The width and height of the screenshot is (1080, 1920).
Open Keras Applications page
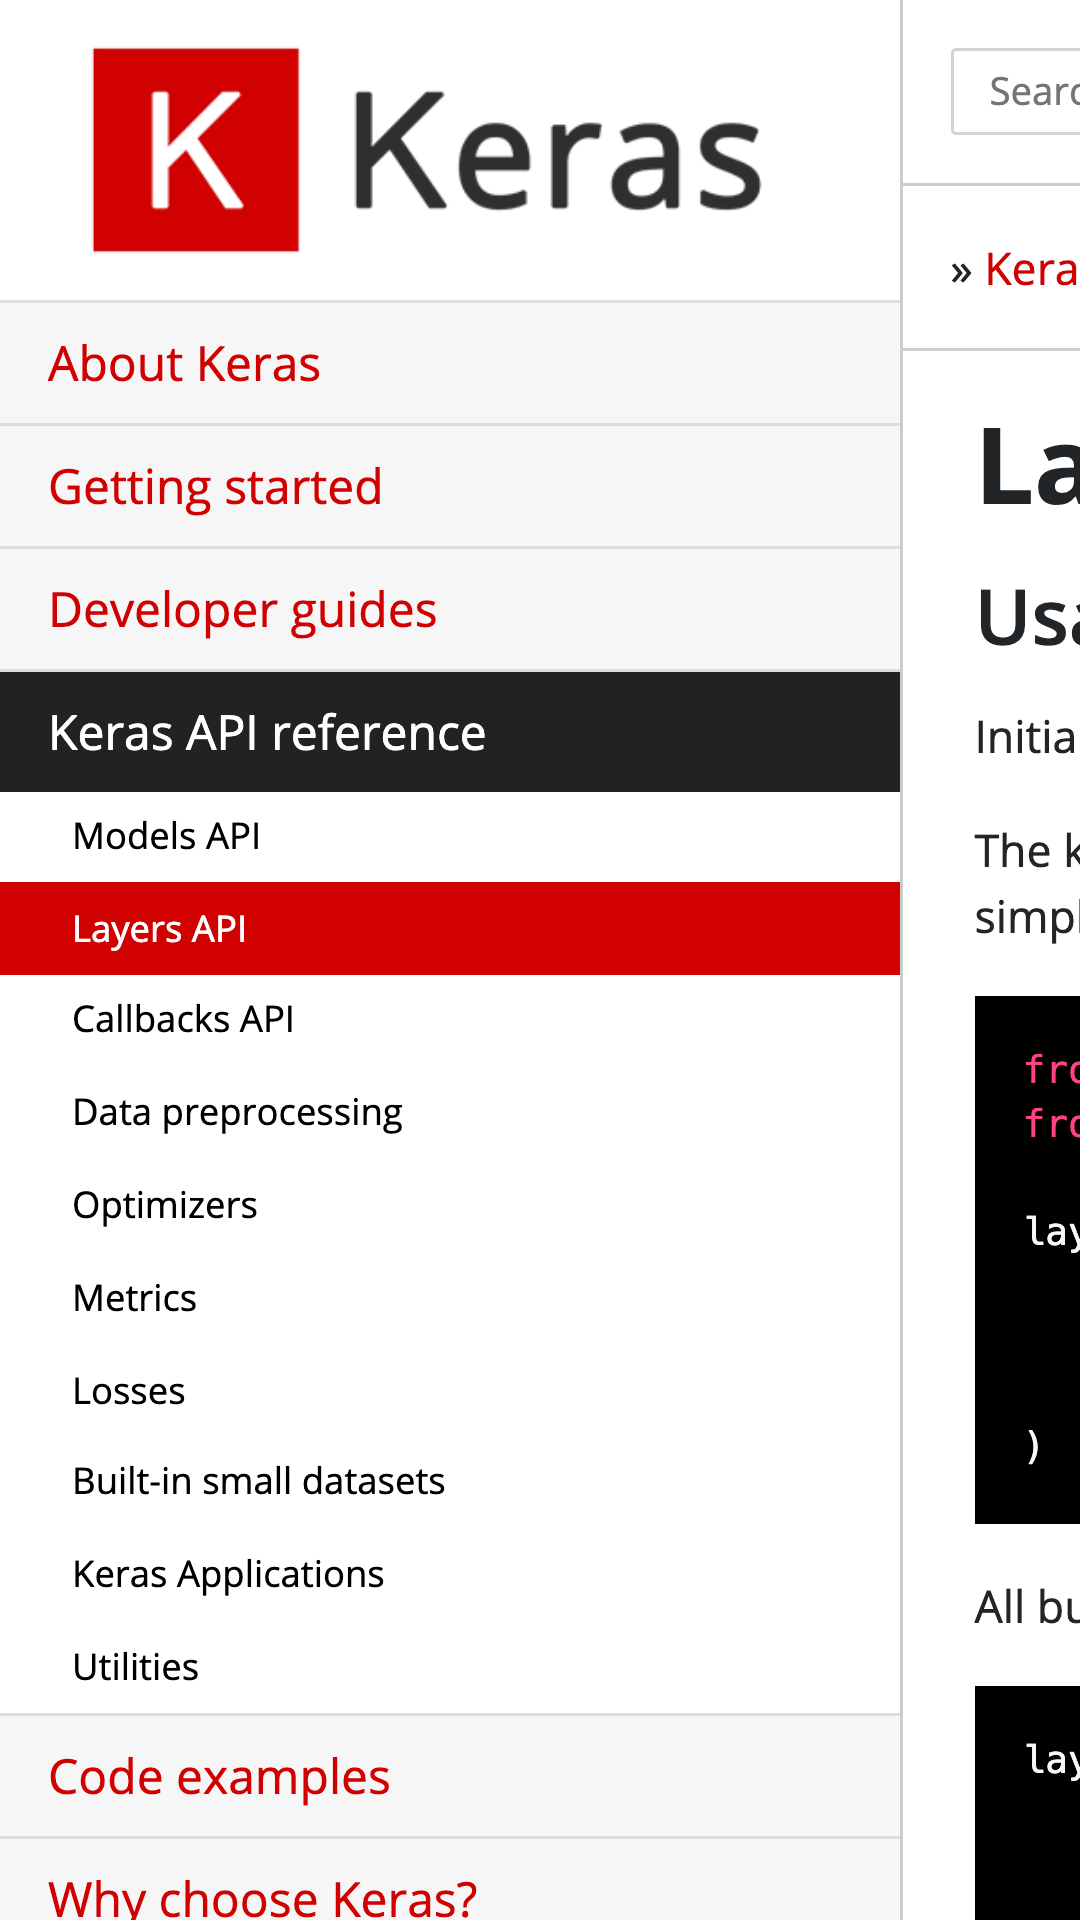tap(450, 1574)
